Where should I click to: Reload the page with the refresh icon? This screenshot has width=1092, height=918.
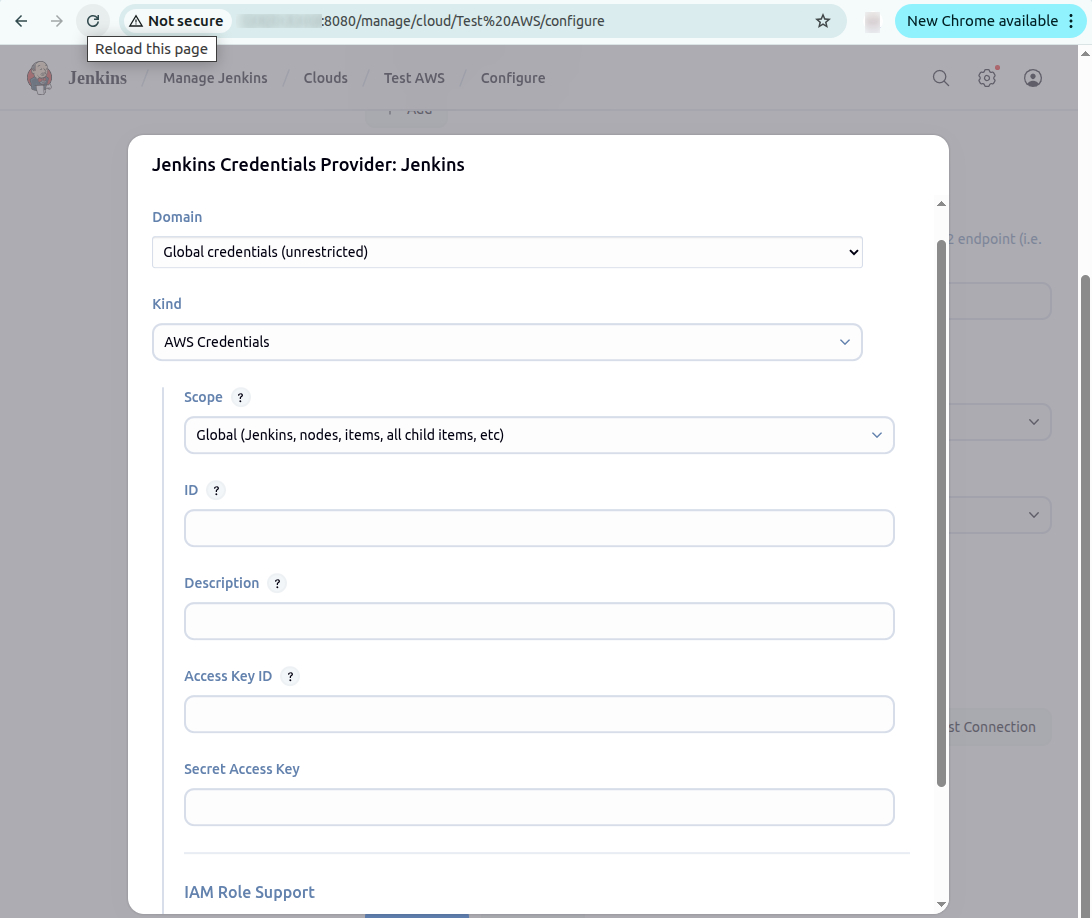coord(91,20)
